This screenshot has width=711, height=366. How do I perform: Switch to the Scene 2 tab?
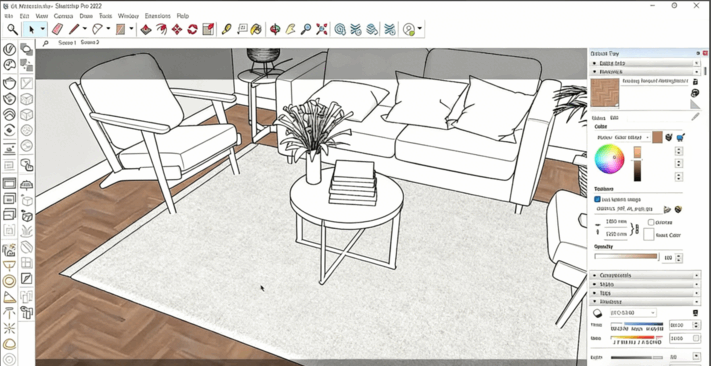tap(90, 43)
